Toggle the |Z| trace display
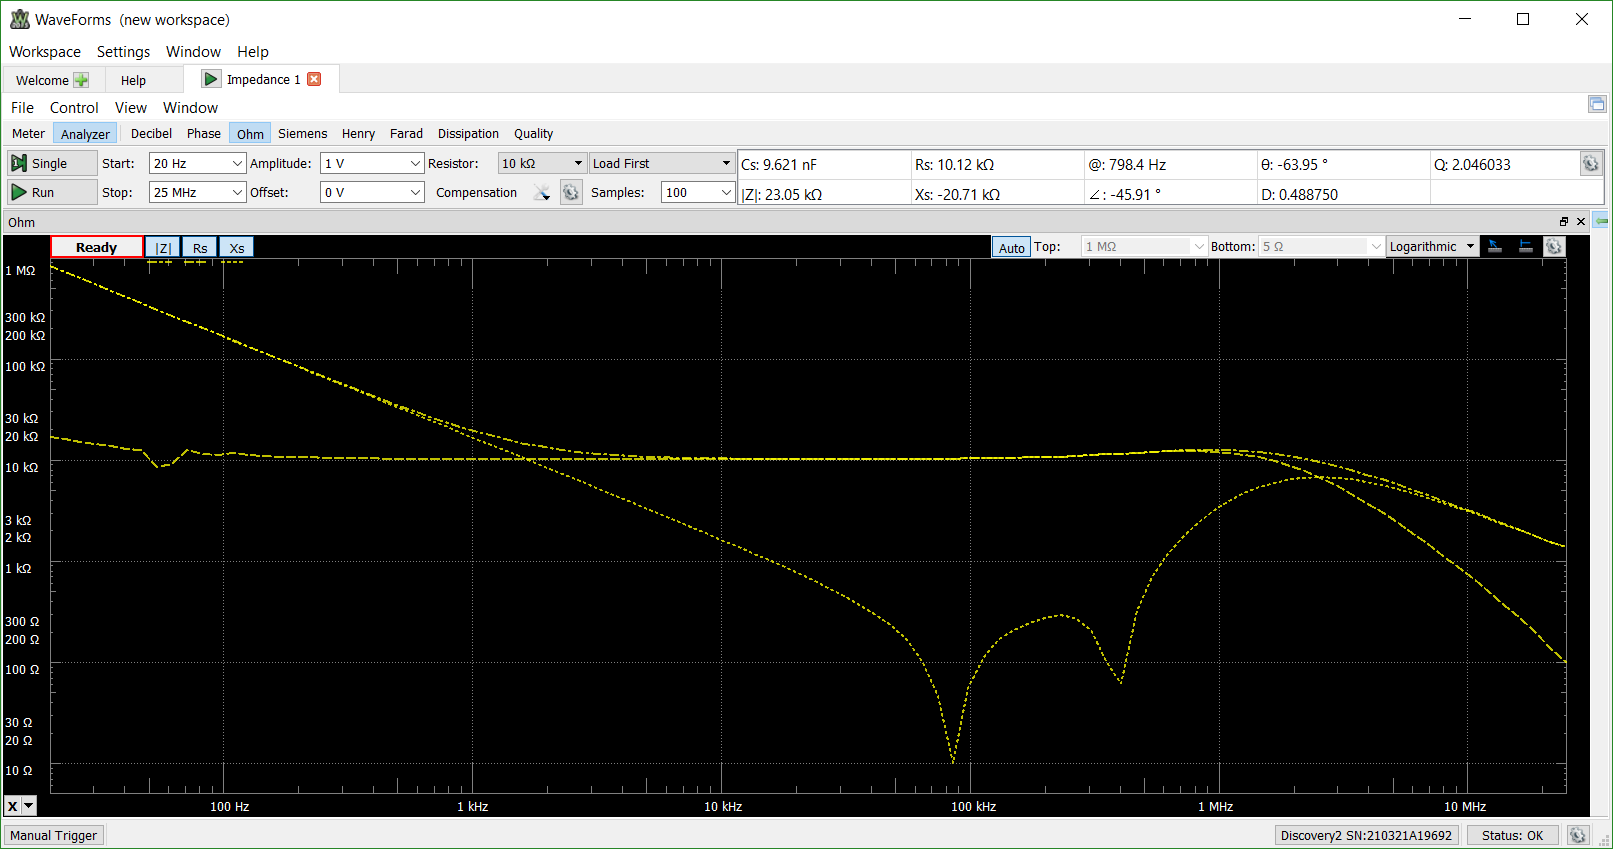Image resolution: width=1613 pixels, height=849 pixels. click(x=163, y=247)
